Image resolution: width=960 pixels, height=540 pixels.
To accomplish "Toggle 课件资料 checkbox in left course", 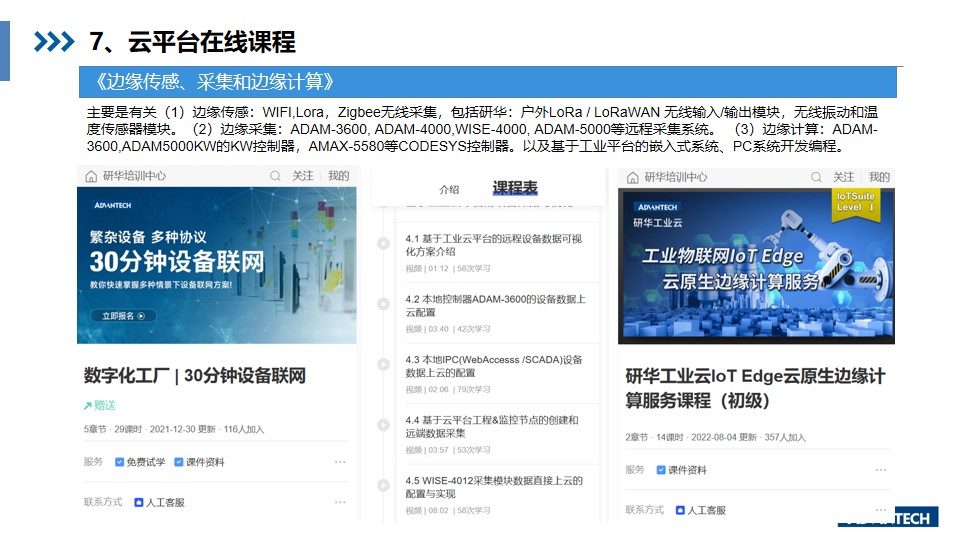I will point(179,462).
